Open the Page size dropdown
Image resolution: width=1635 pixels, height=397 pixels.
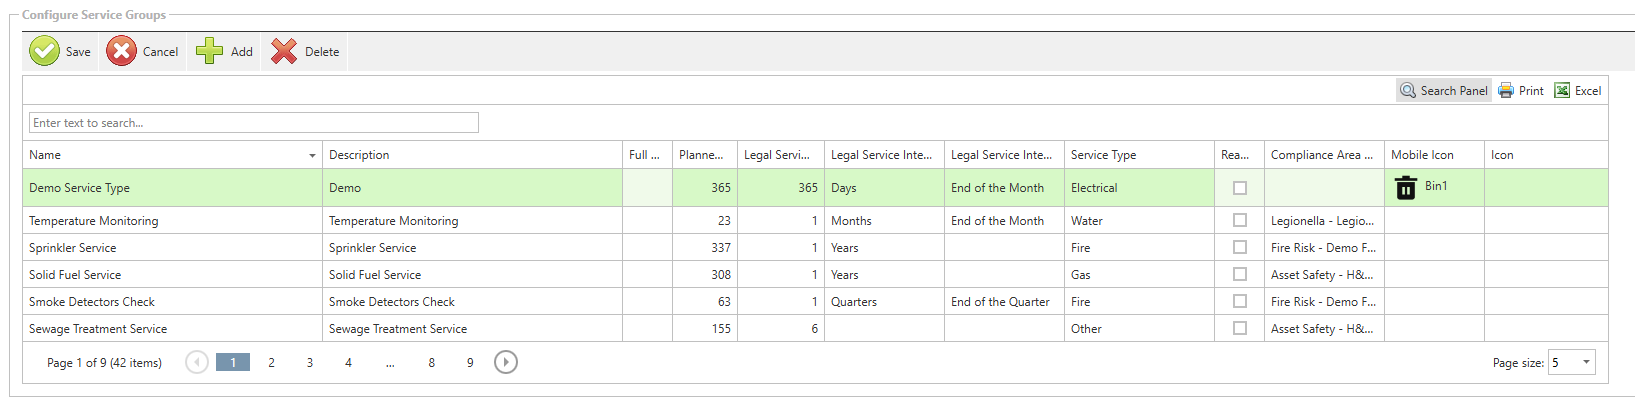click(1586, 362)
